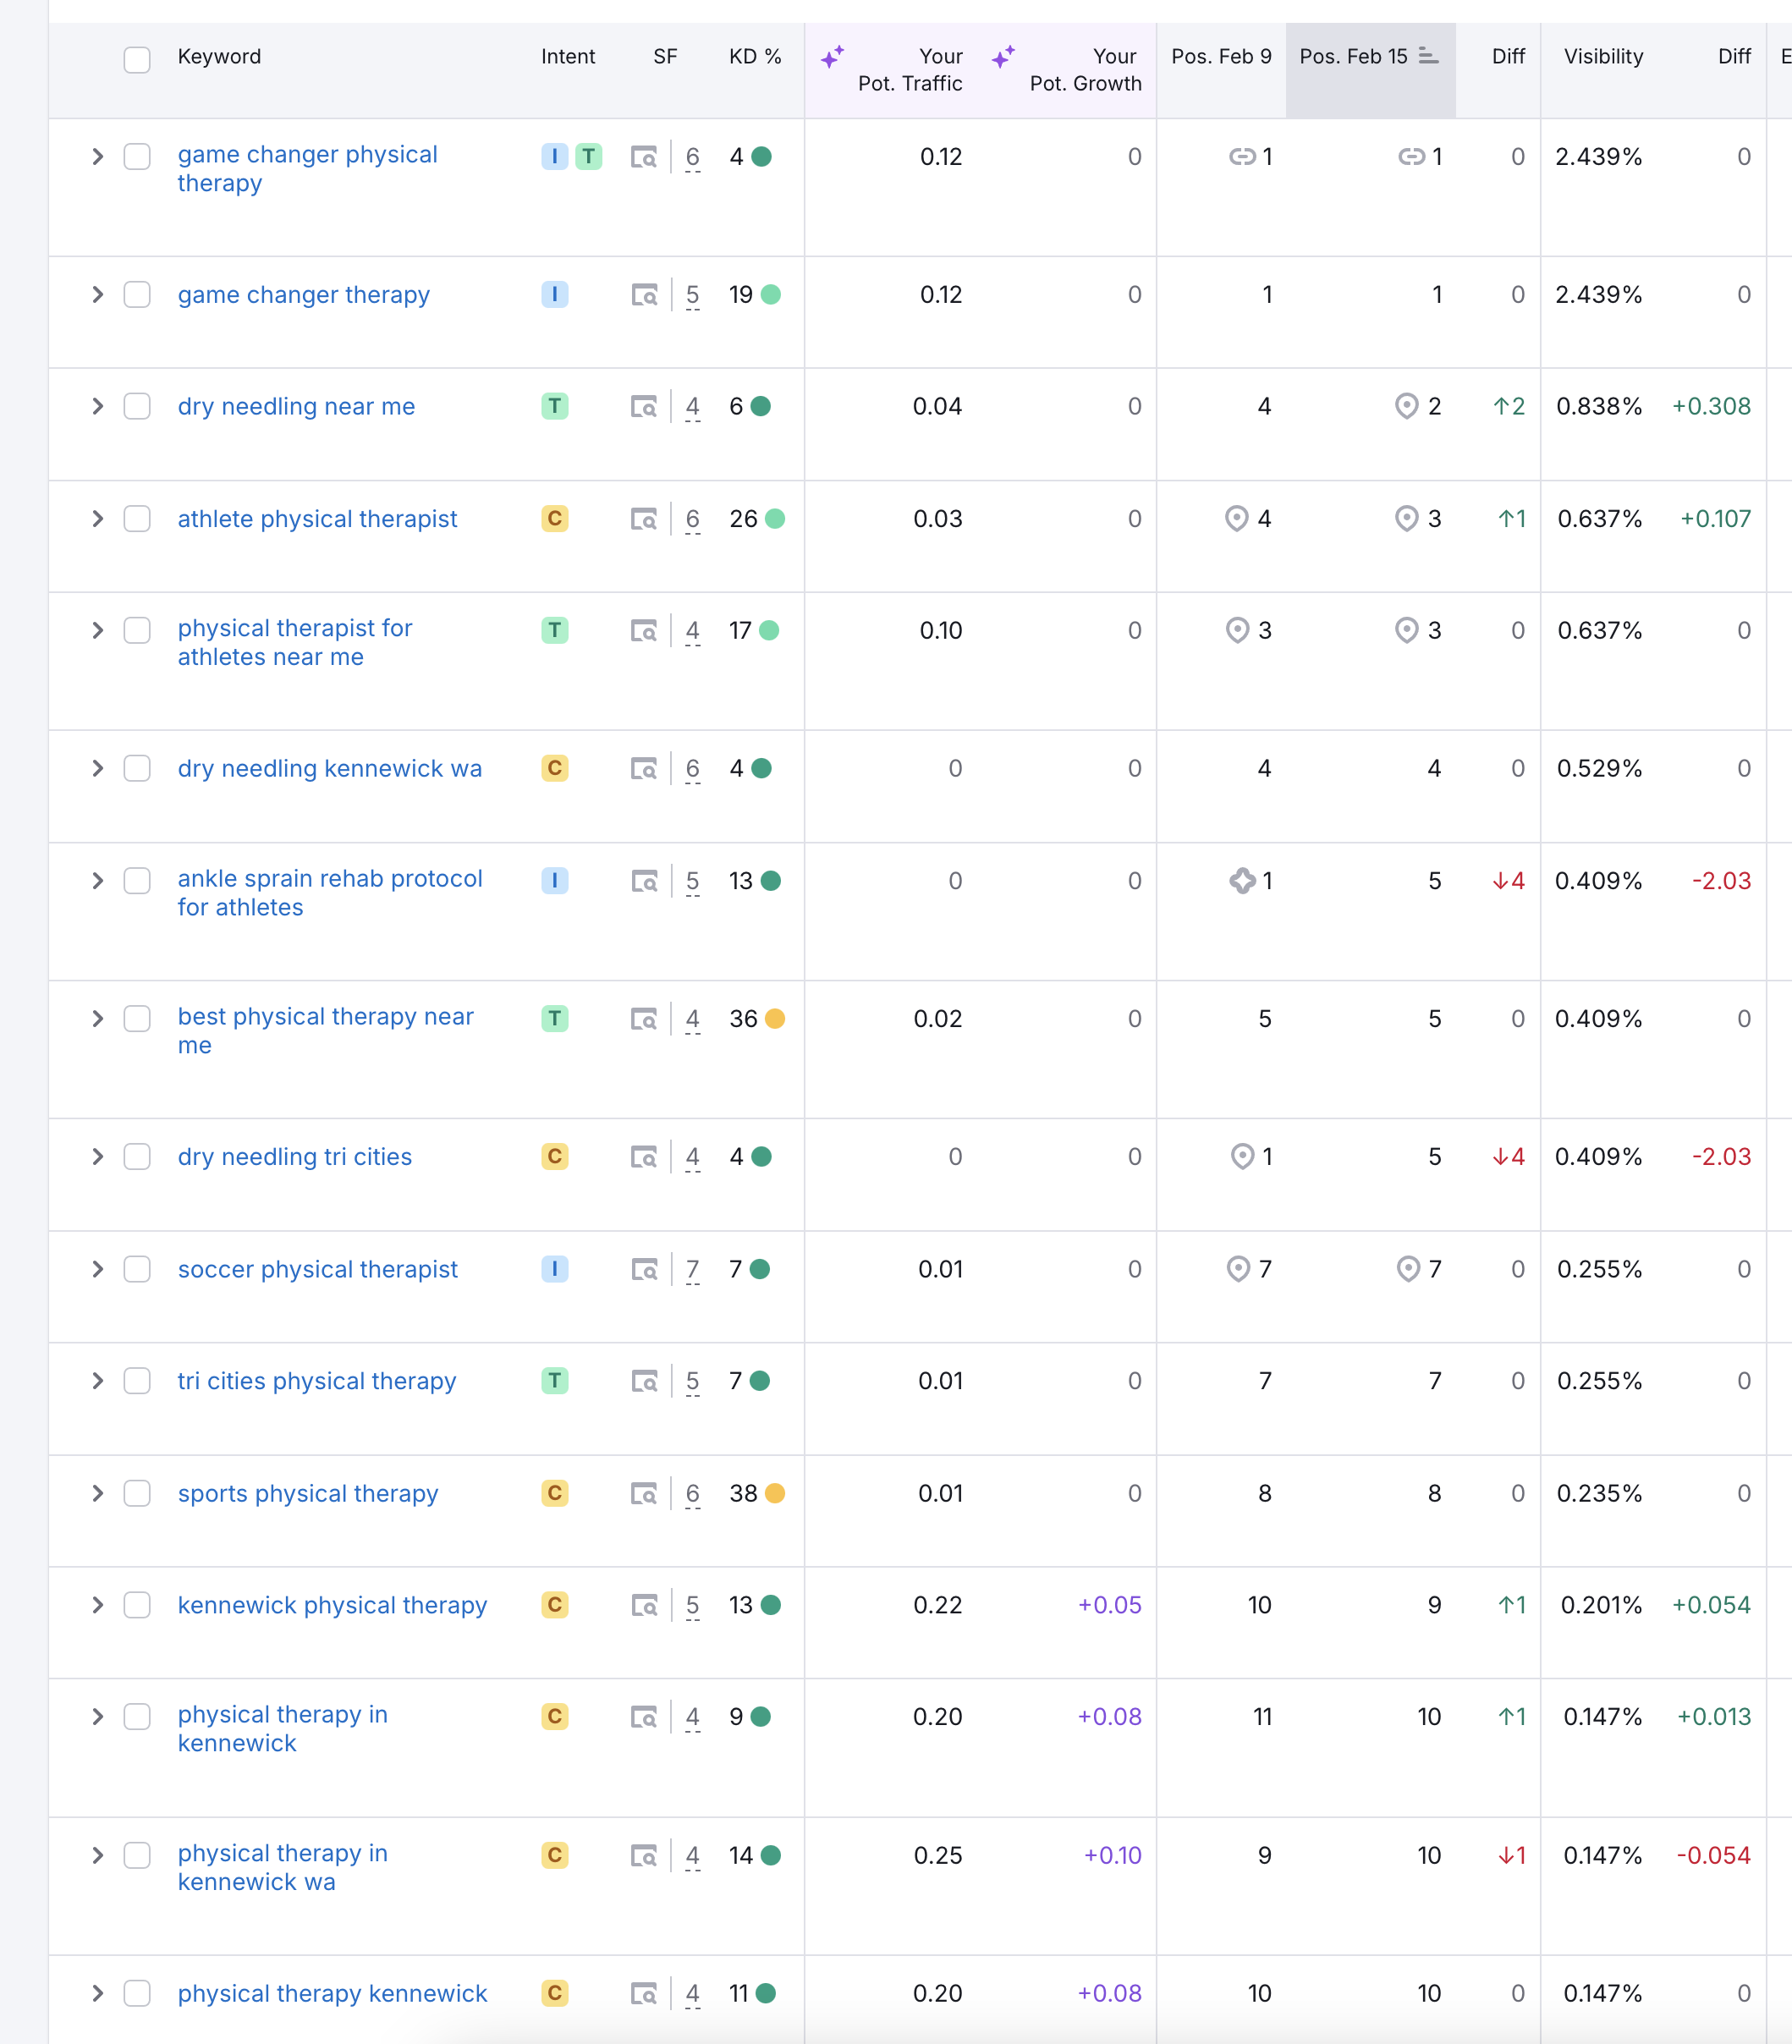This screenshot has height=2044, width=1792.
Task: Click the transactional intent badge for tri cities physical therapy
Action: (555, 1381)
